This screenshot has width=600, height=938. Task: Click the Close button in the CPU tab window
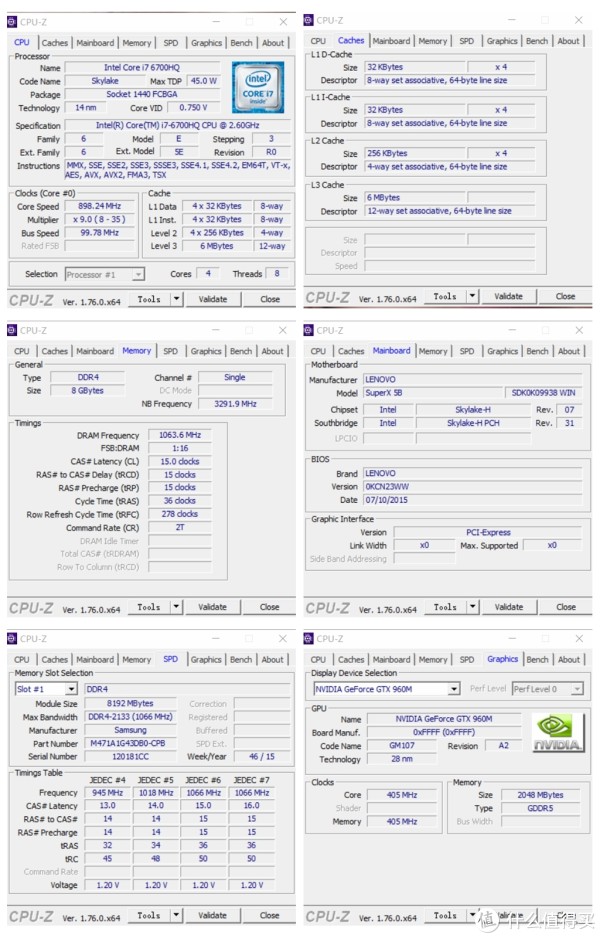269,299
